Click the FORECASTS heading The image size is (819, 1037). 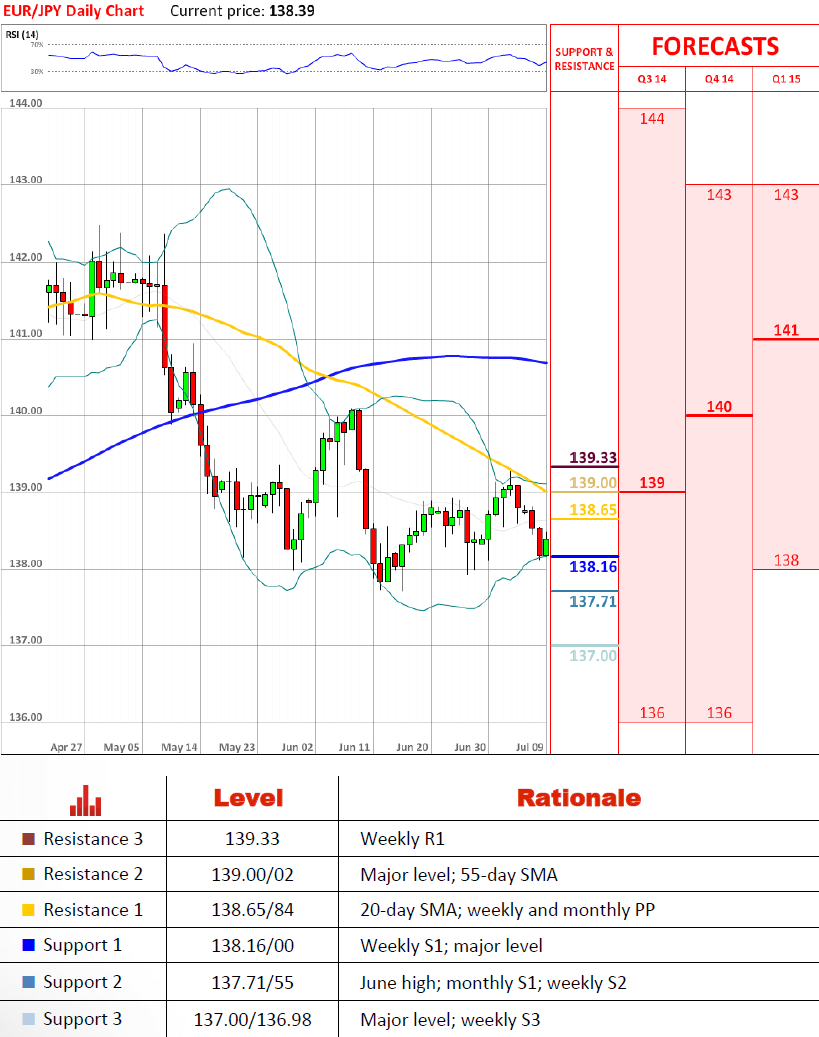pos(715,46)
